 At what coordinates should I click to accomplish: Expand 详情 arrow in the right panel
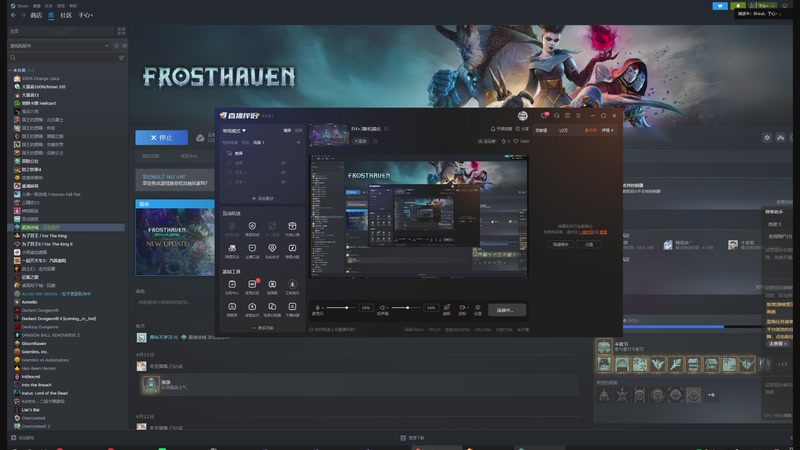pyautogui.click(x=608, y=131)
